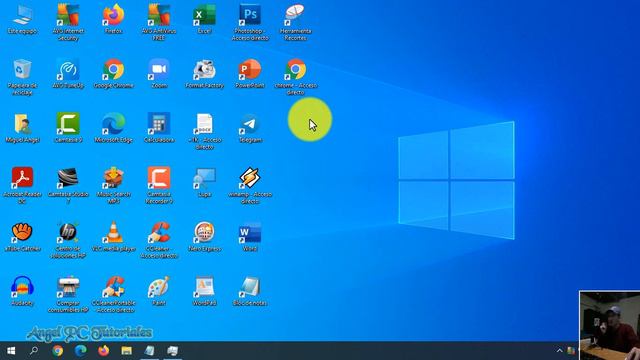Open Centro de soluciones HP shortcut
Image resolution: width=640 pixels, height=360 pixels.
pos(68,240)
